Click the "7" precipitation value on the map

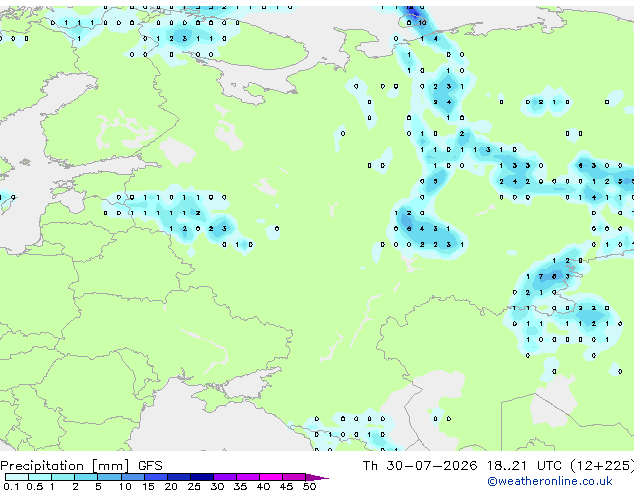coord(541,277)
